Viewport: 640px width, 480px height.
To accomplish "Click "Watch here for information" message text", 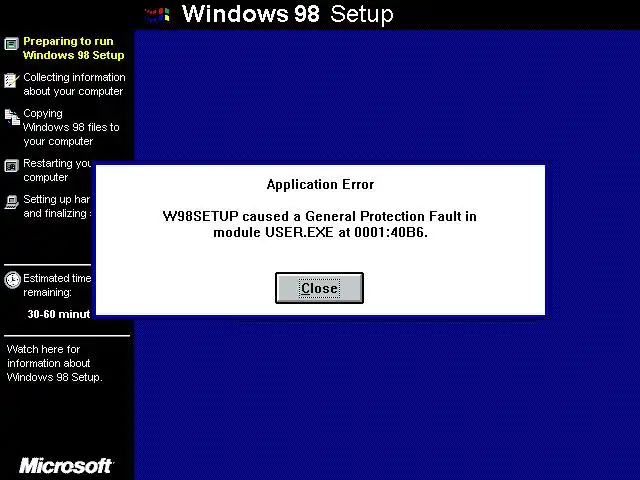I will (x=54, y=363).
